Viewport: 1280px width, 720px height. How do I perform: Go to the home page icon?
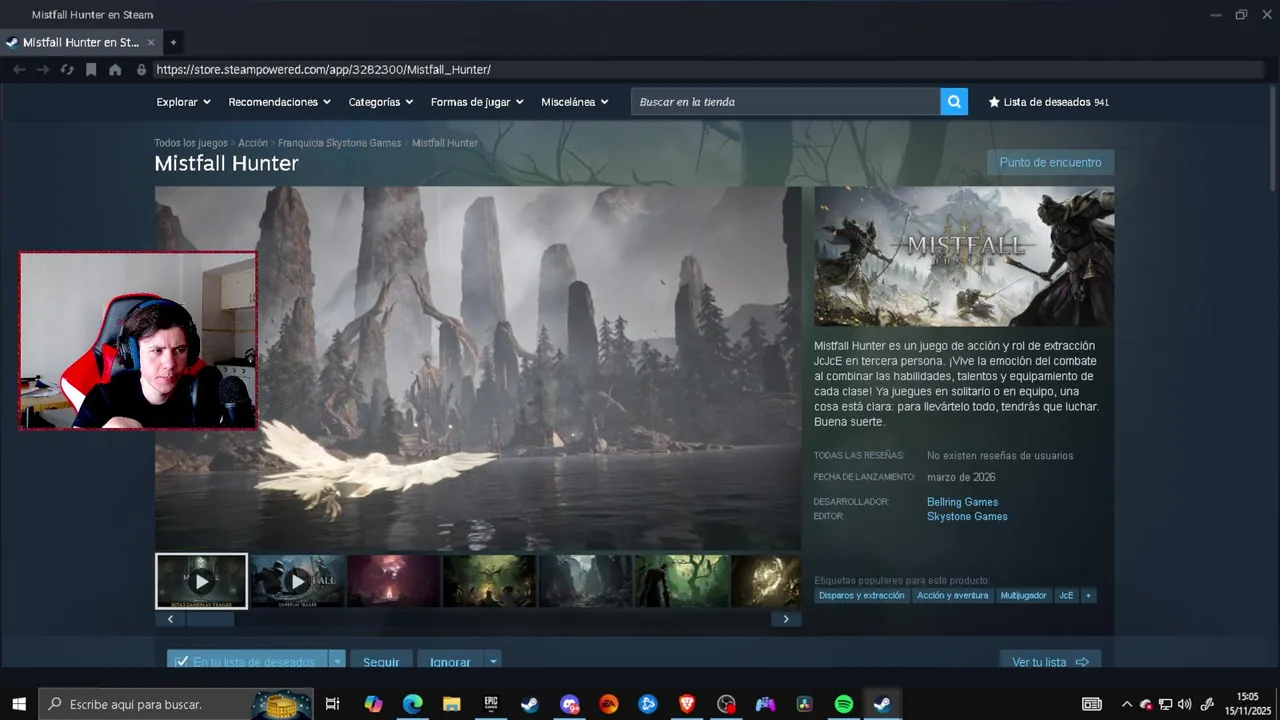coord(115,70)
